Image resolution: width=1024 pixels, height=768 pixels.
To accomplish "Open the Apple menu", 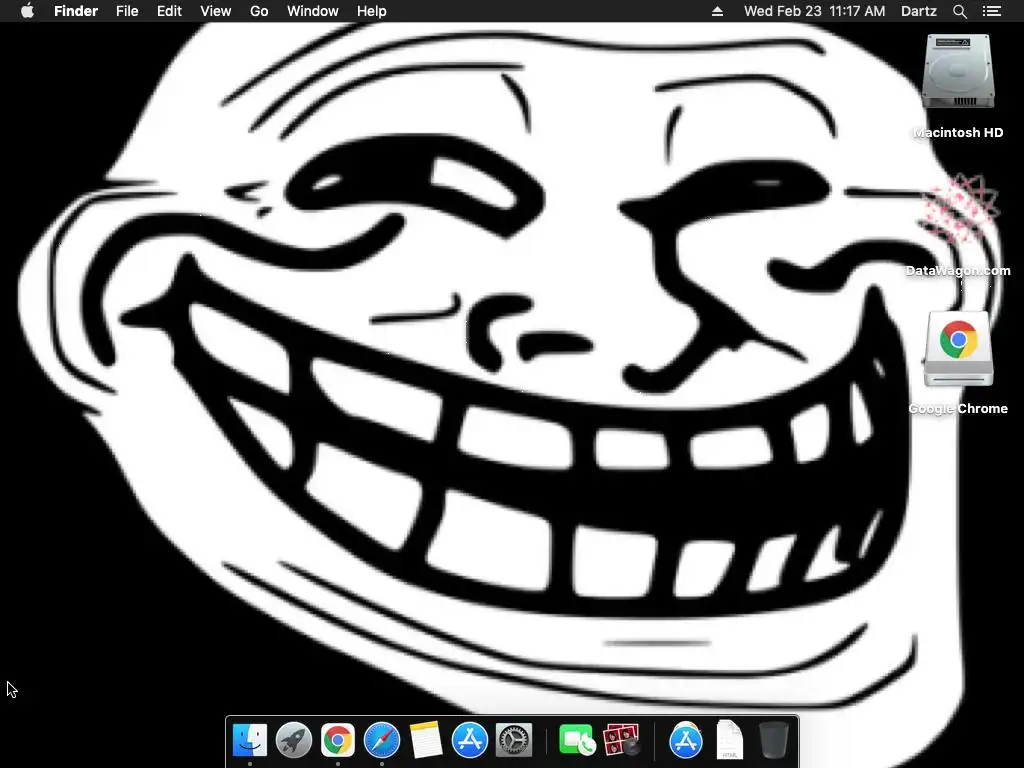I will [x=27, y=11].
